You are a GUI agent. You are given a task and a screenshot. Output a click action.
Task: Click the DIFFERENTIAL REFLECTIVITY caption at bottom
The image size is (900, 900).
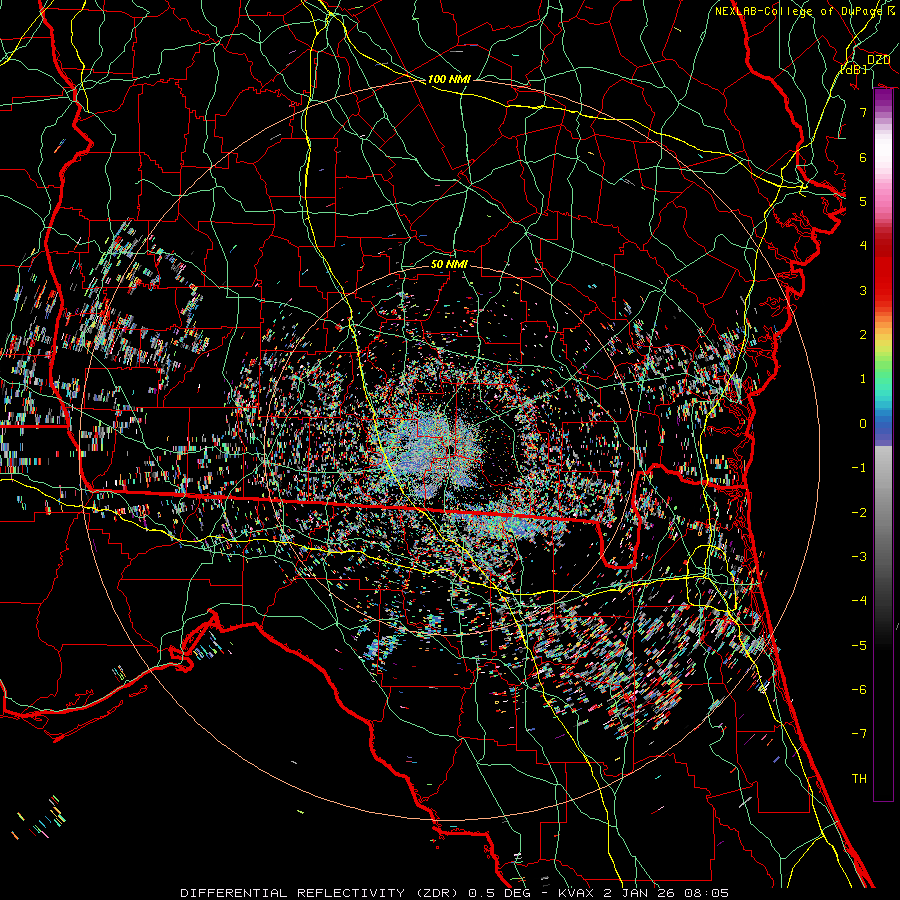point(454,893)
